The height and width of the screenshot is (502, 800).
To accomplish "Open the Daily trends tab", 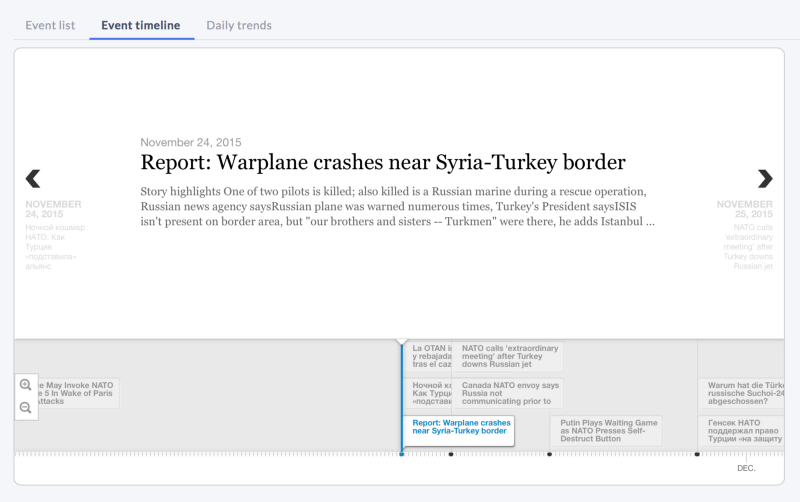I will coord(239,25).
